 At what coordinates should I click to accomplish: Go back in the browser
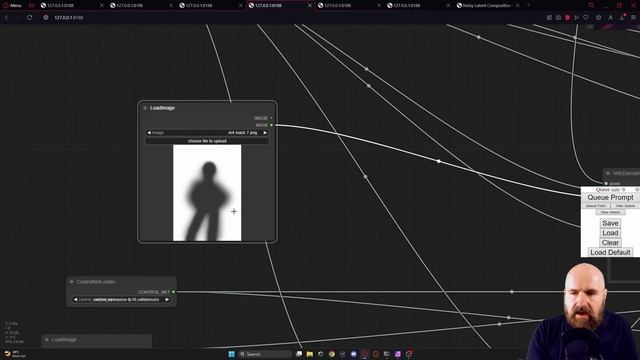(7, 18)
